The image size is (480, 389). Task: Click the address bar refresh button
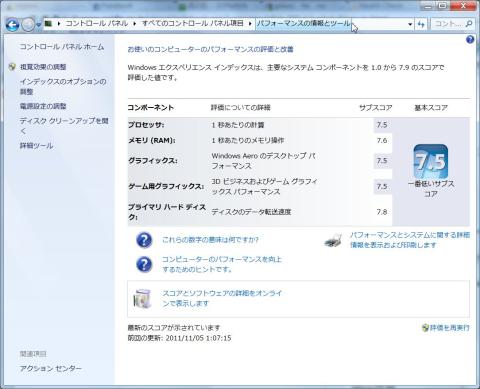pyautogui.click(x=421, y=24)
